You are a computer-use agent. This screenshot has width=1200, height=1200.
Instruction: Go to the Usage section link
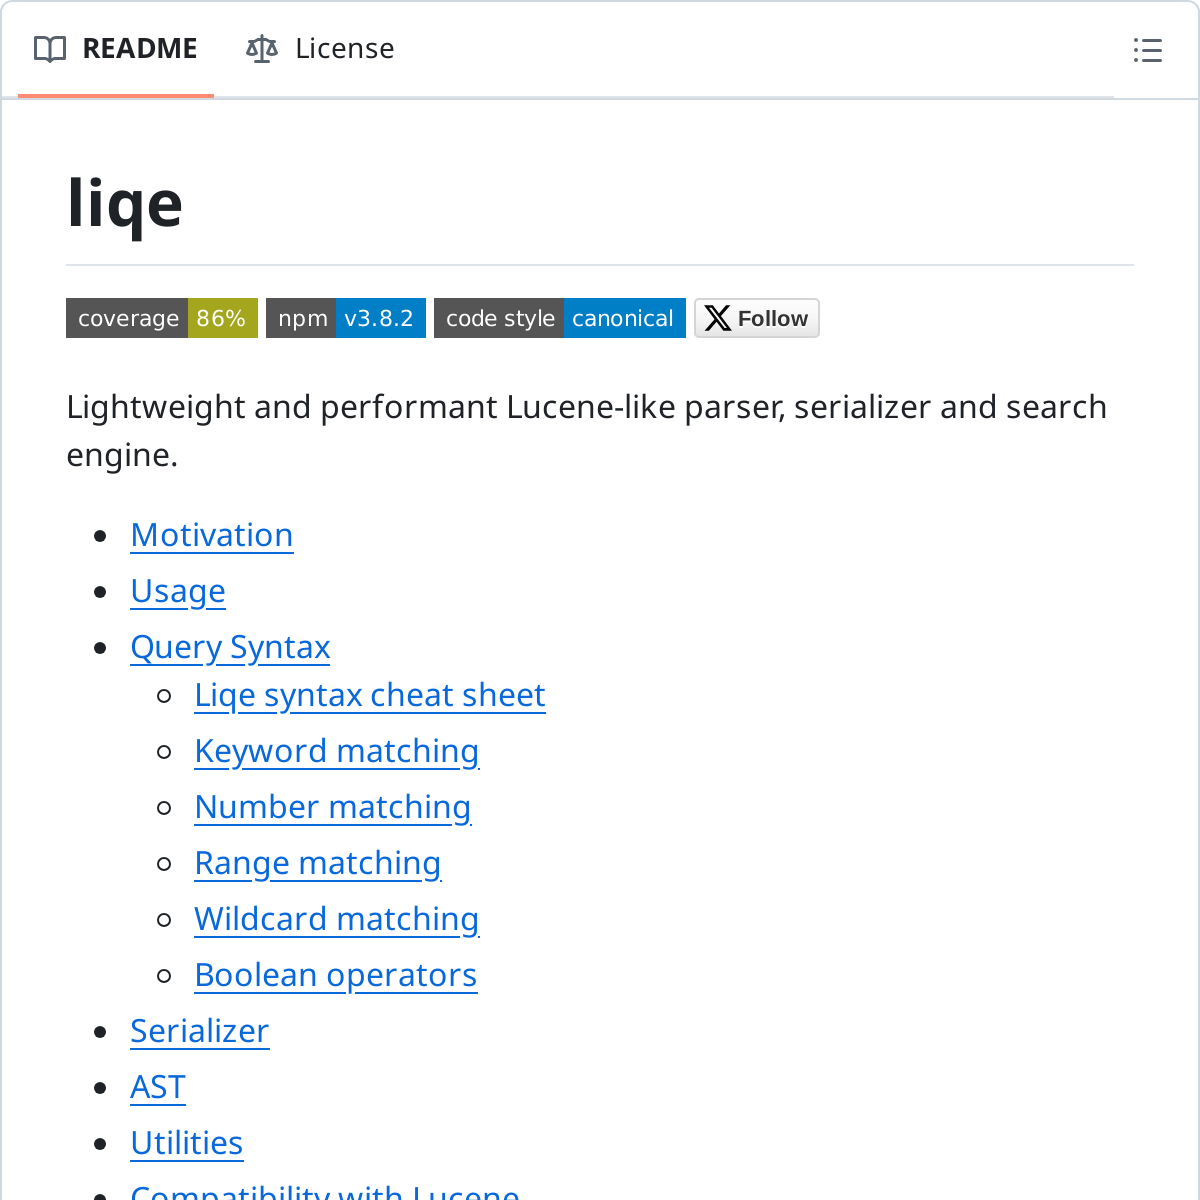pos(178,591)
